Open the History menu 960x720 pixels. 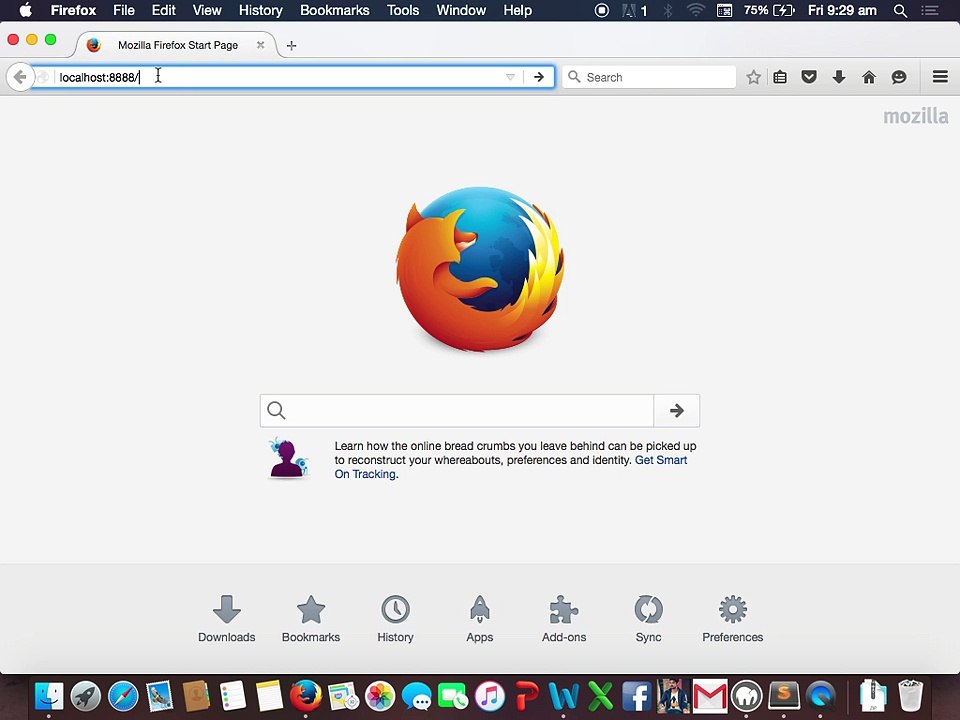pyautogui.click(x=261, y=10)
